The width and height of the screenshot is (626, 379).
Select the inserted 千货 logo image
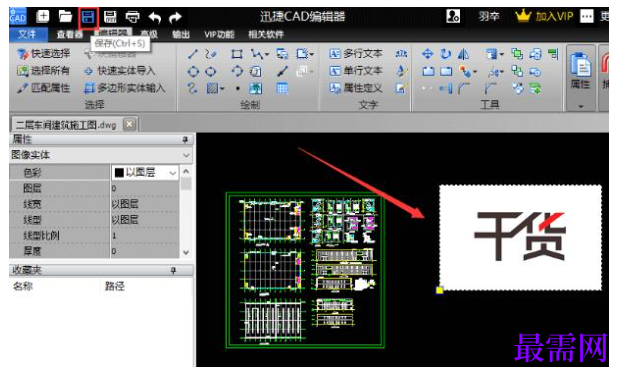pos(520,237)
